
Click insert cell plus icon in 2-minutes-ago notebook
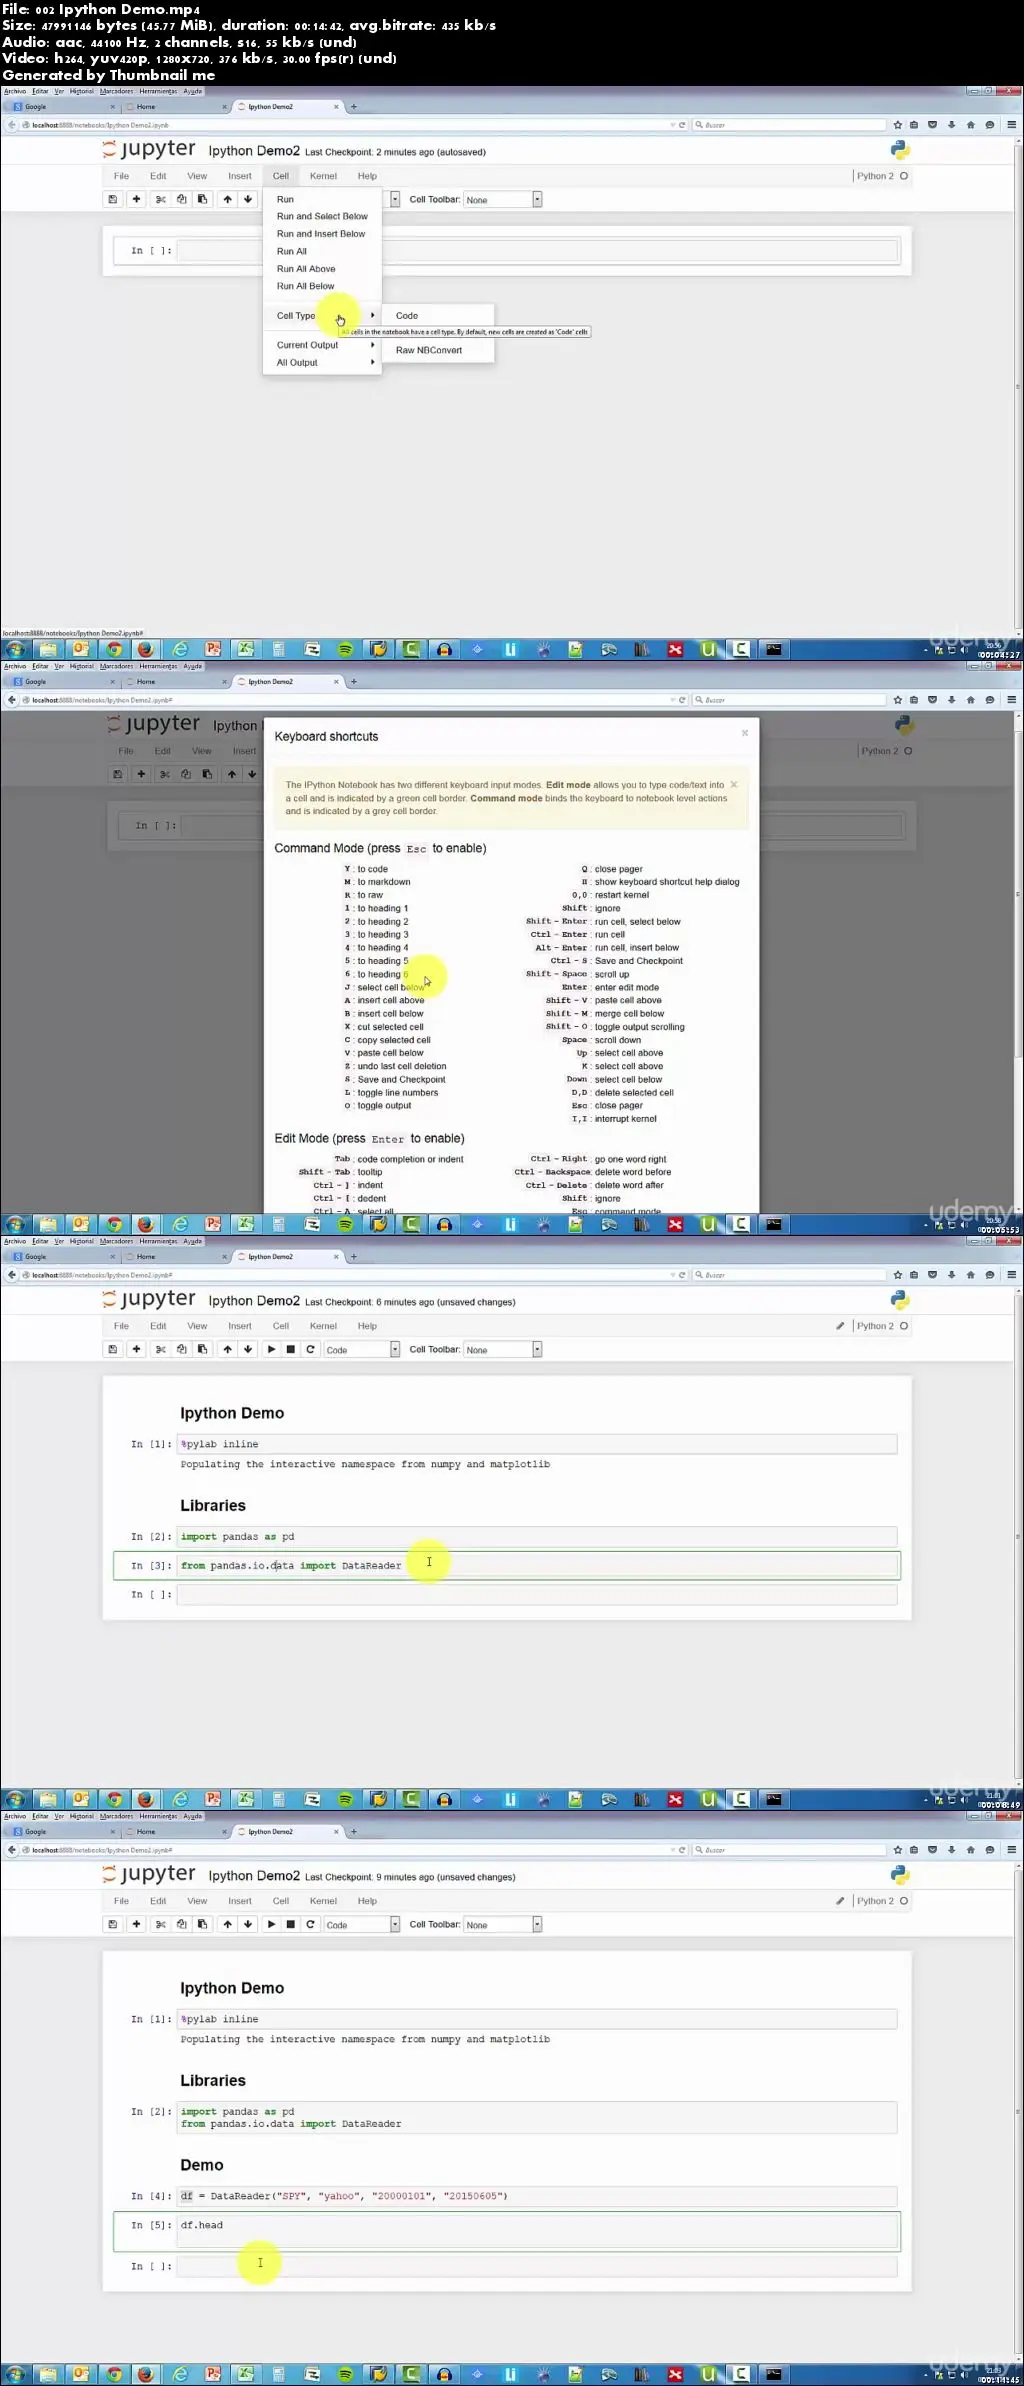(x=136, y=199)
